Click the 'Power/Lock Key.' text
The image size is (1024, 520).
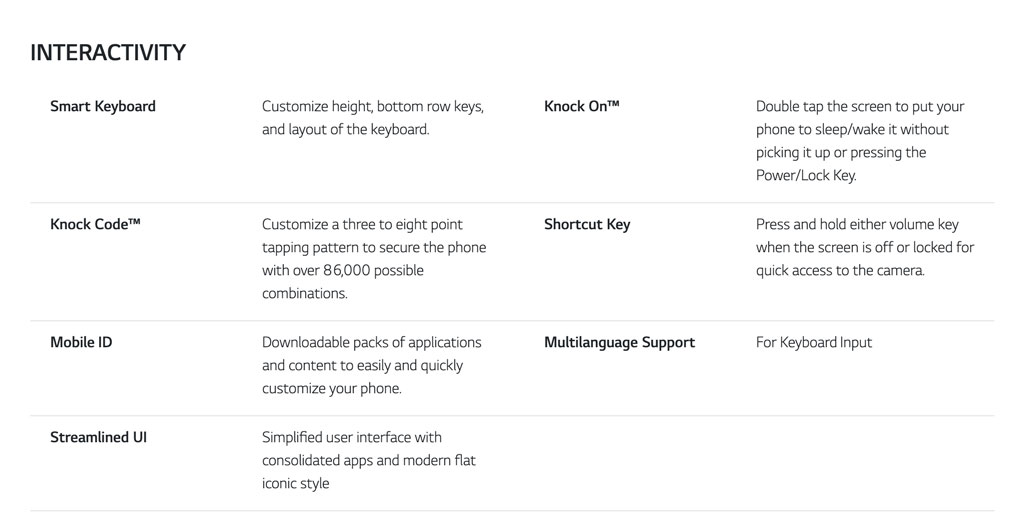pos(806,175)
